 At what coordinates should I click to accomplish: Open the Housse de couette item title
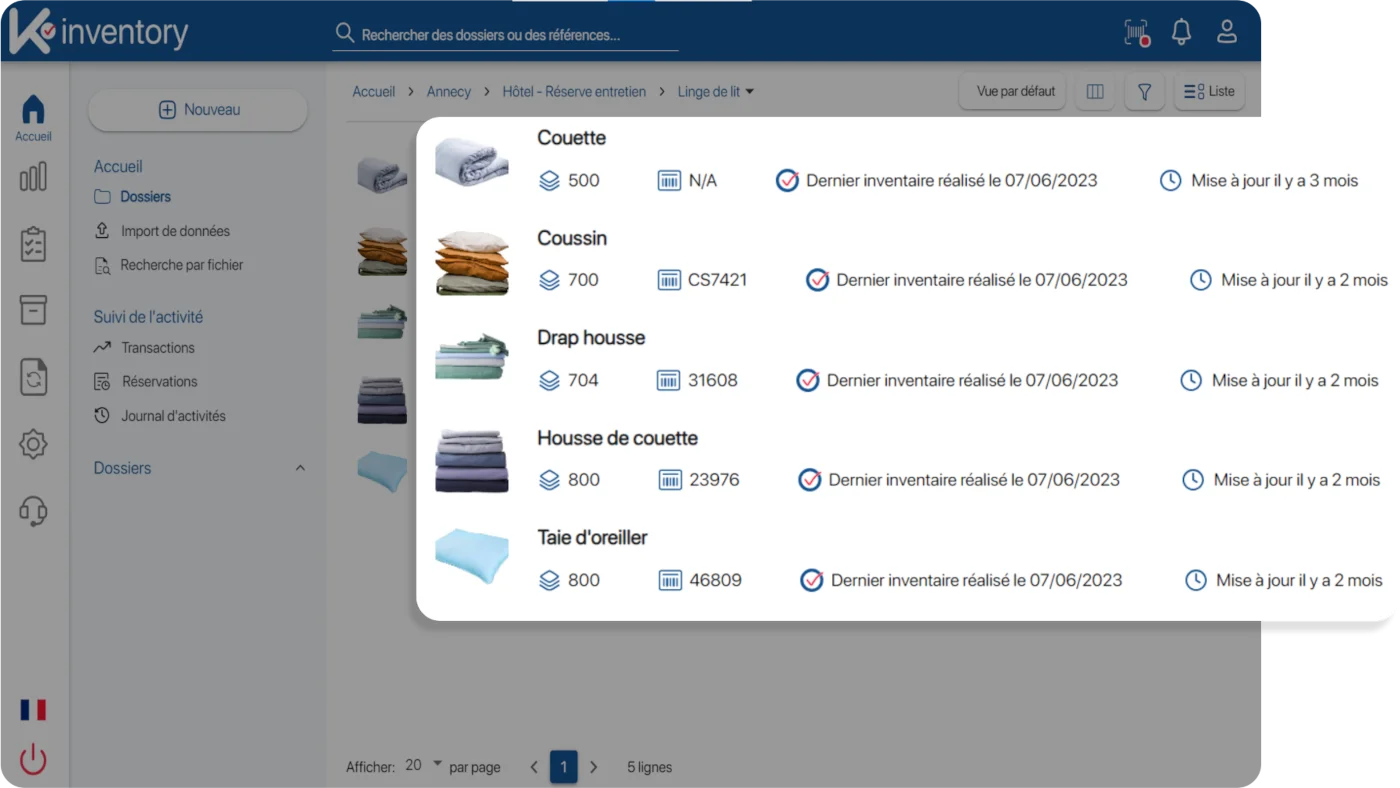(617, 438)
